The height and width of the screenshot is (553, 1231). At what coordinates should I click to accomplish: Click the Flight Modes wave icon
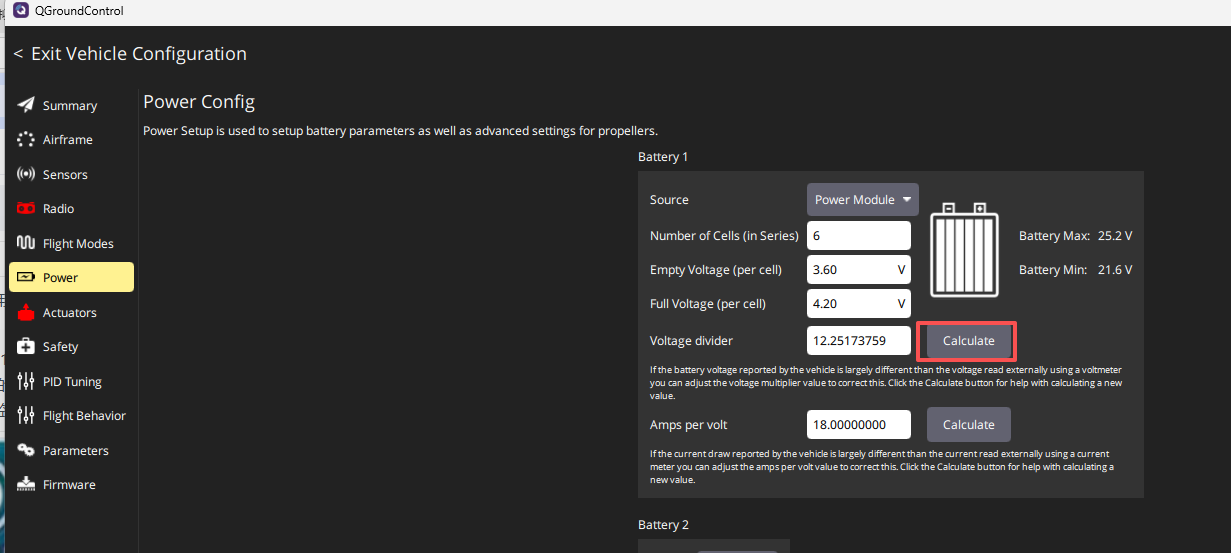(x=26, y=243)
